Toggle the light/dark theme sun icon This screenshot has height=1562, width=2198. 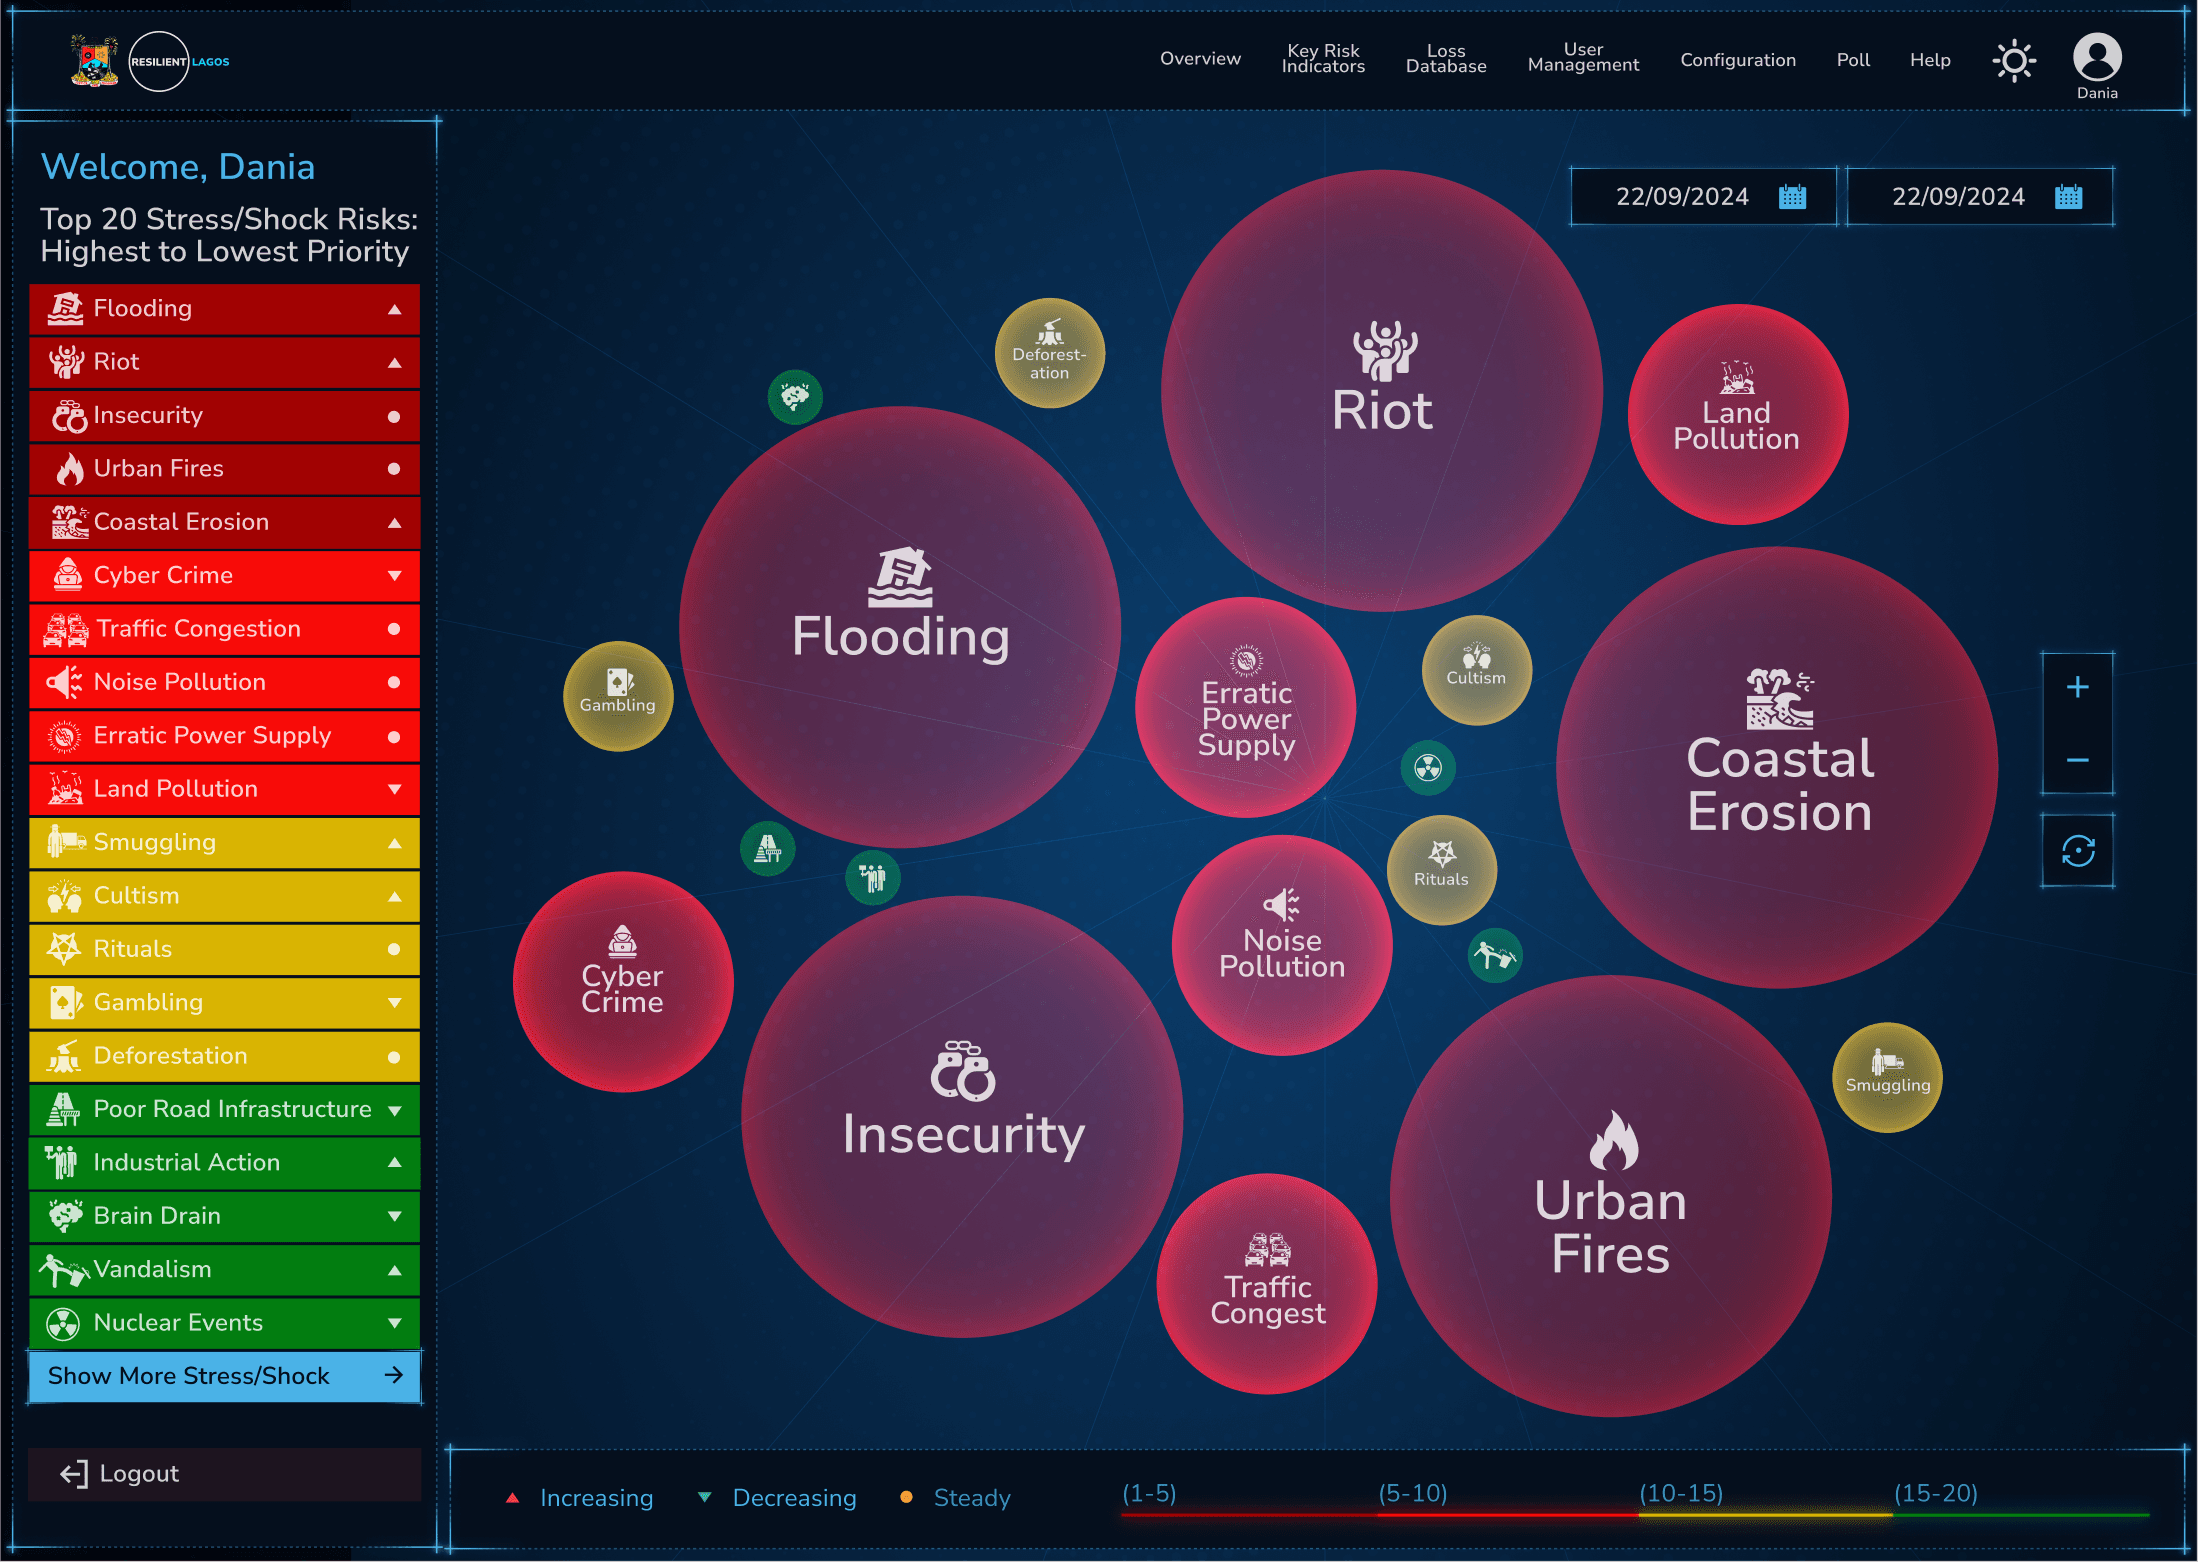2014,61
